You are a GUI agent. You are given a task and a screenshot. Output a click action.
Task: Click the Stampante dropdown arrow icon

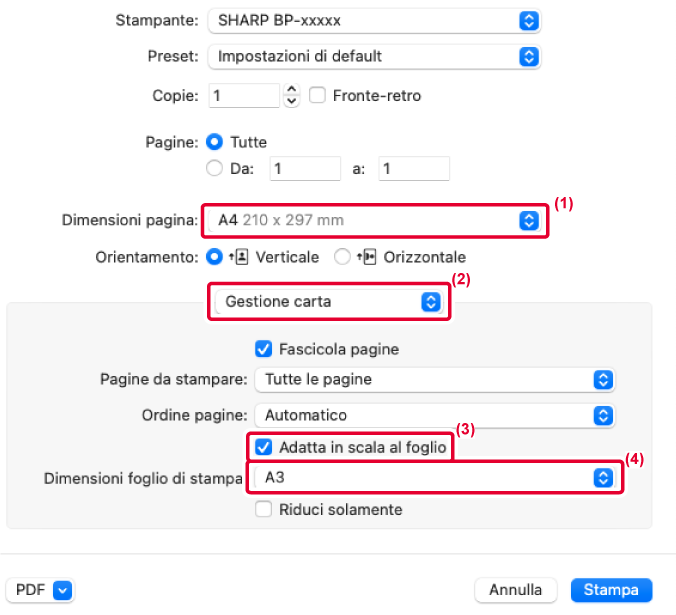coord(529,21)
